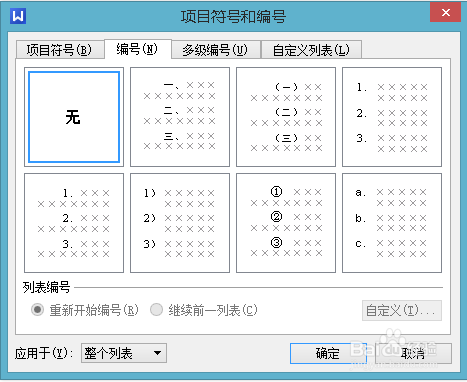
Task: Click the 整个列表 dropdown arrow
Action: pyautogui.click(x=157, y=353)
